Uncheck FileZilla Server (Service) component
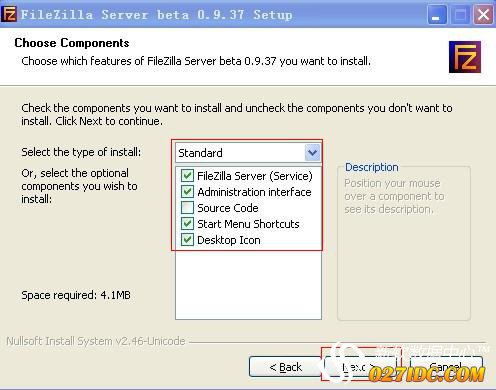The height and width of the screenshot is (390, 496). [187, 175]
